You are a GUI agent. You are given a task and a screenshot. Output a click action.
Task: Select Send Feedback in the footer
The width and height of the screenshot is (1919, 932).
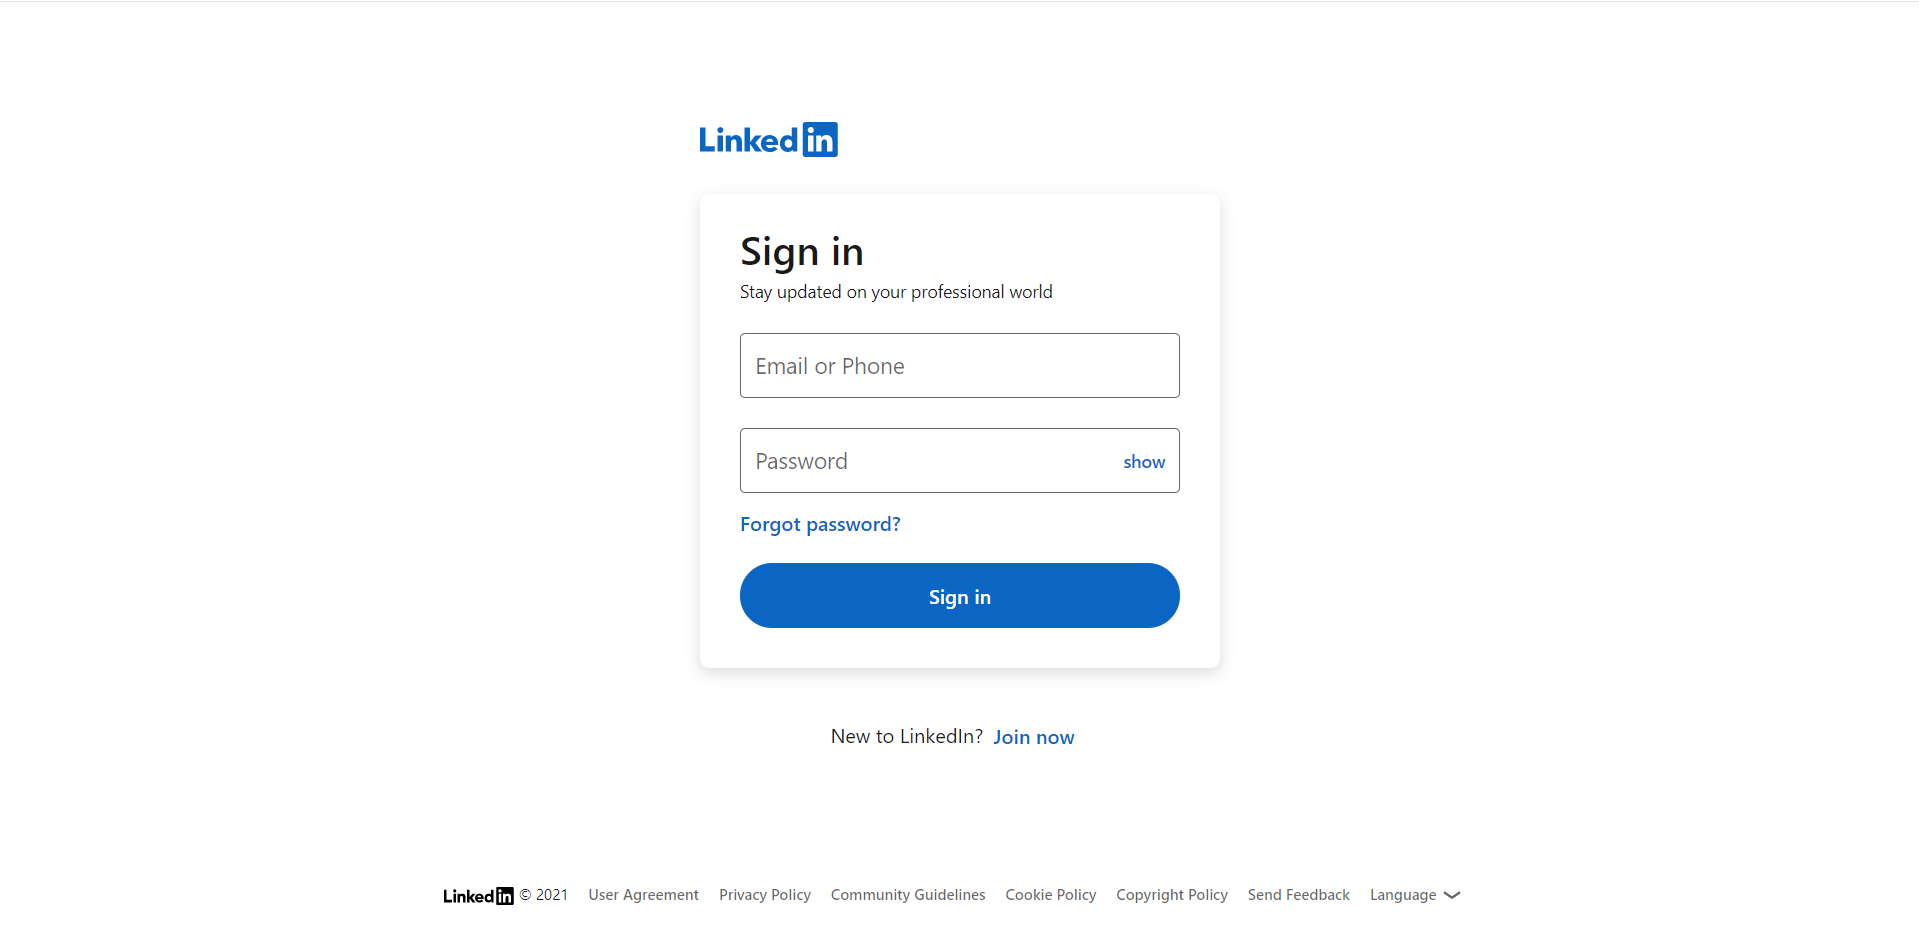1298,895
